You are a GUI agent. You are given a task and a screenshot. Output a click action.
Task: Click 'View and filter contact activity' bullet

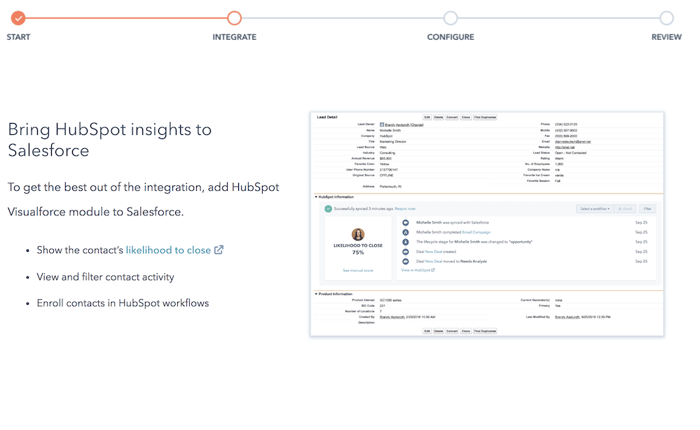(105, 277)
